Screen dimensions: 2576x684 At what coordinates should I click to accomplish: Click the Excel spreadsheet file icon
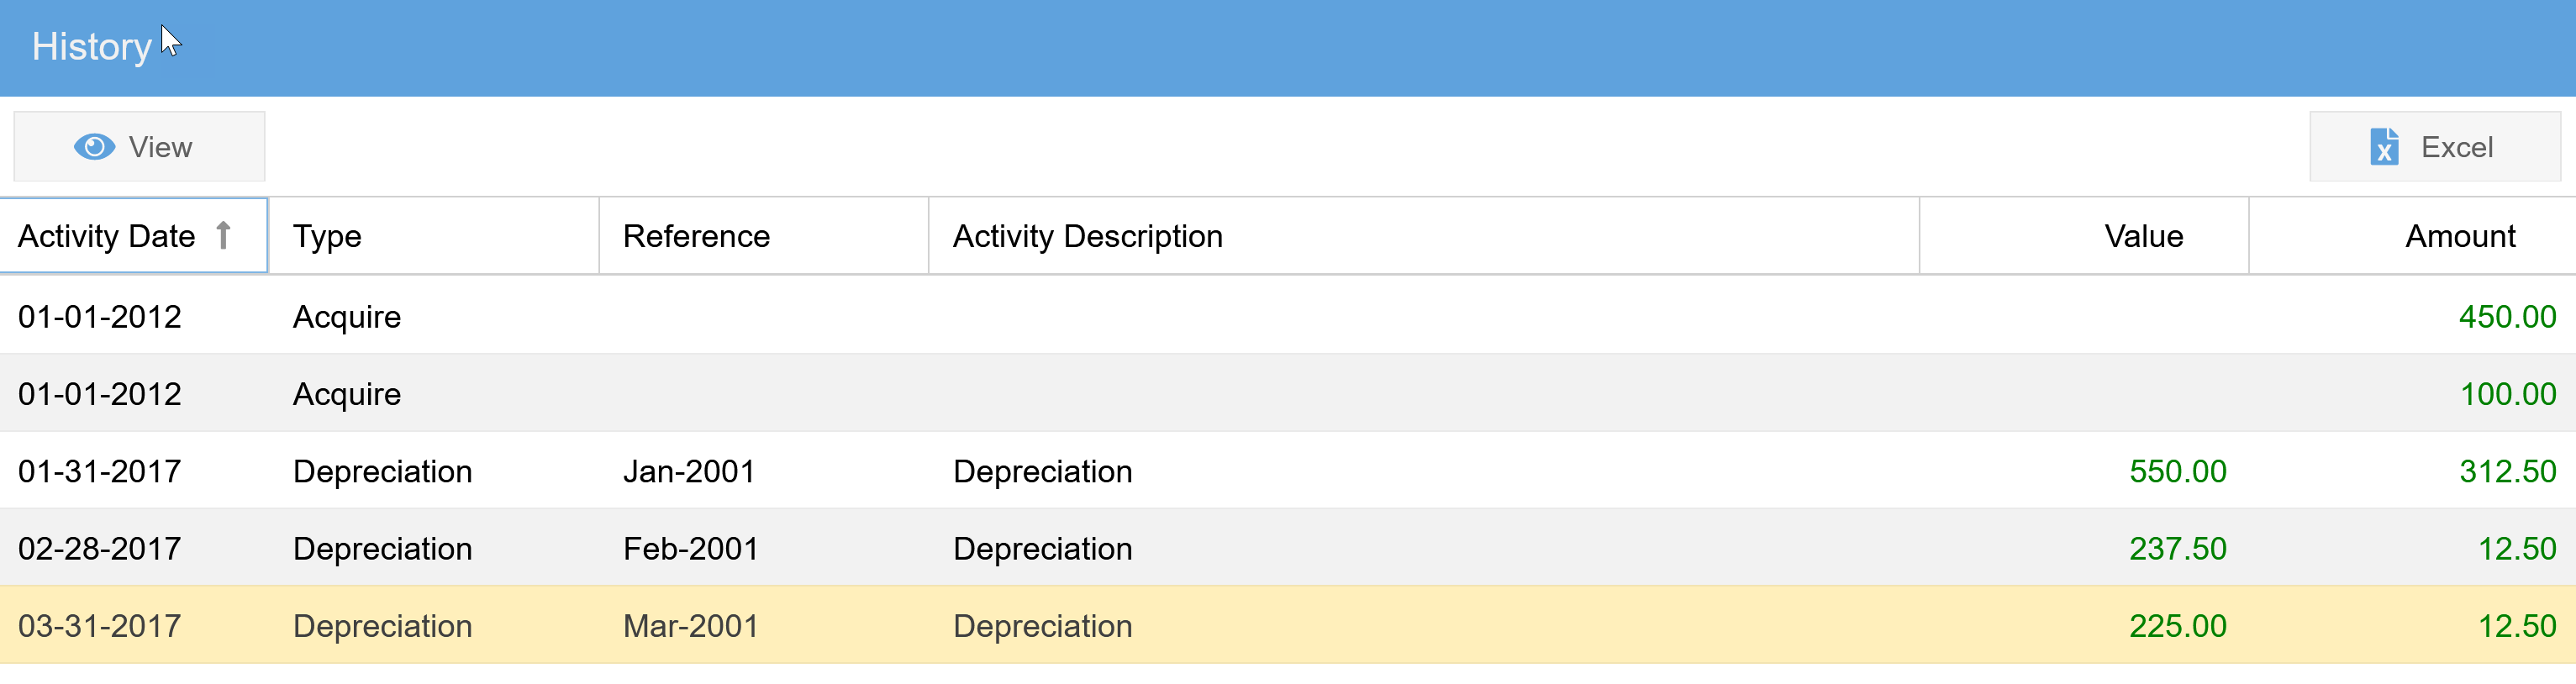[2384, 147]
